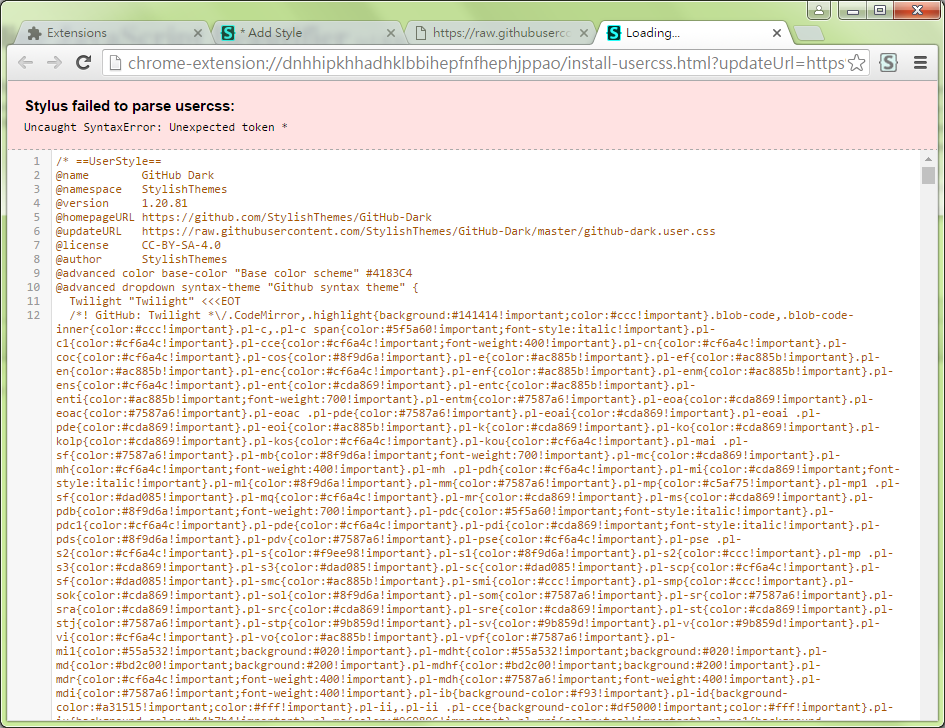Click the 'Stylus failed to parse usercss:' heading
The image size is (945, 728).
click(130, 106)
